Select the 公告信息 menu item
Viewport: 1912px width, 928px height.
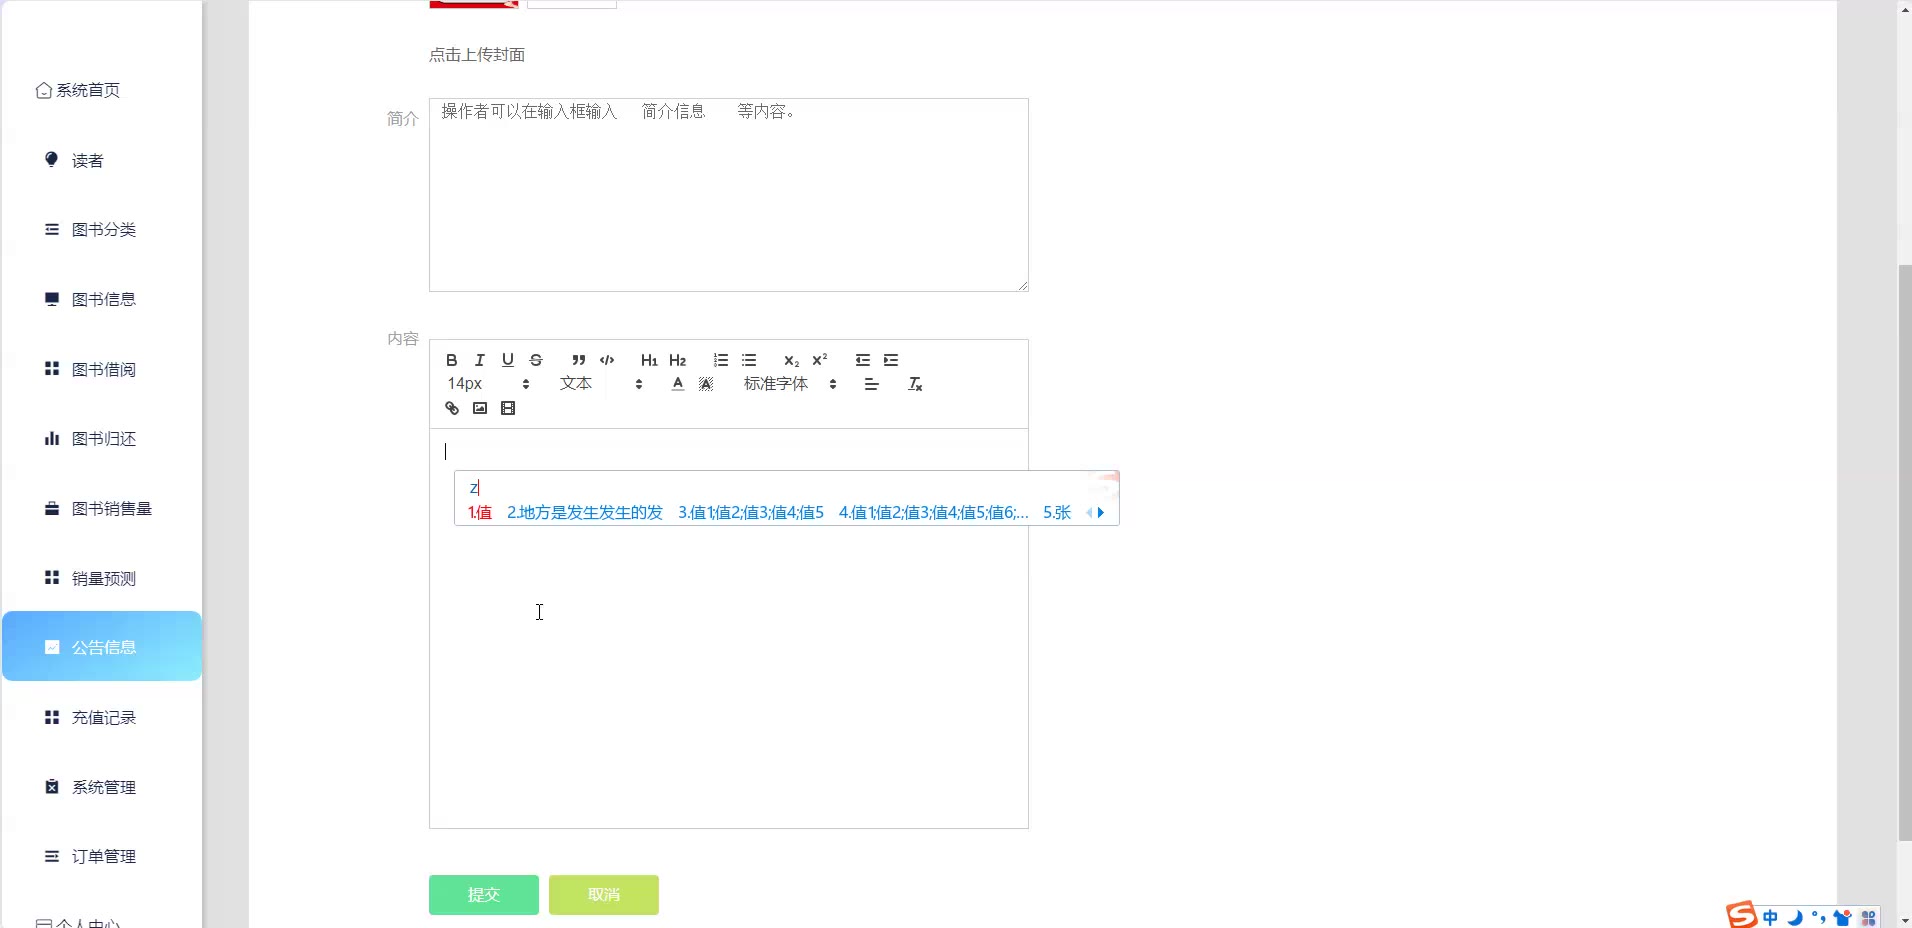(x=102, y=646)
